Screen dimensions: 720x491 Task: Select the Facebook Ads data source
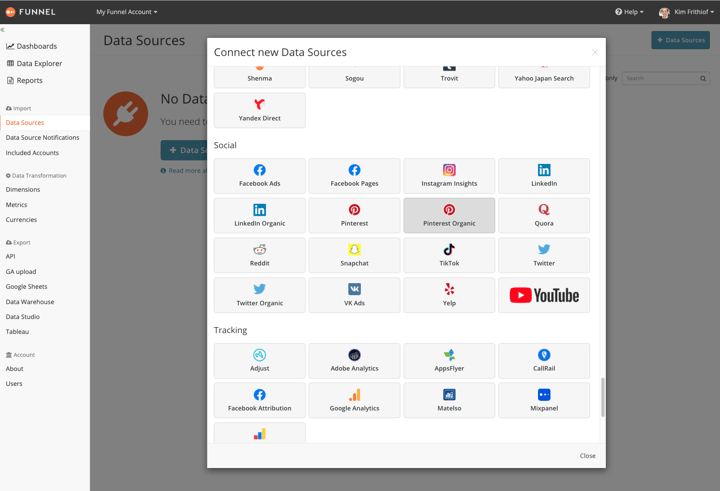click(259, 176)
